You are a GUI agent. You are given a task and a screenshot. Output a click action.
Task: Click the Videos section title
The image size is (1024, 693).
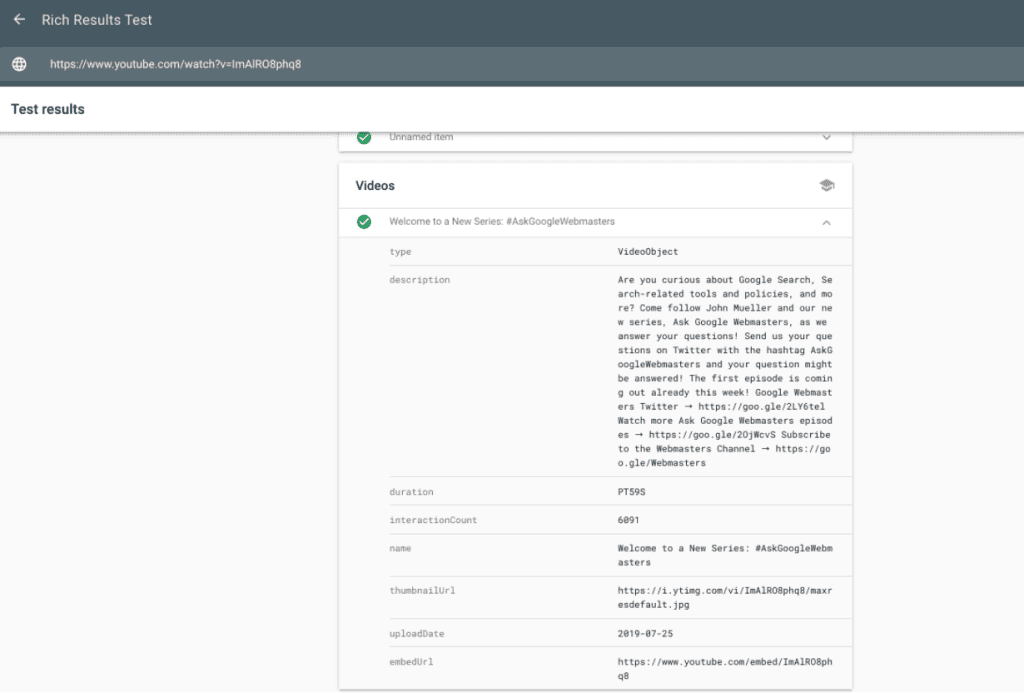coord(375,186)
